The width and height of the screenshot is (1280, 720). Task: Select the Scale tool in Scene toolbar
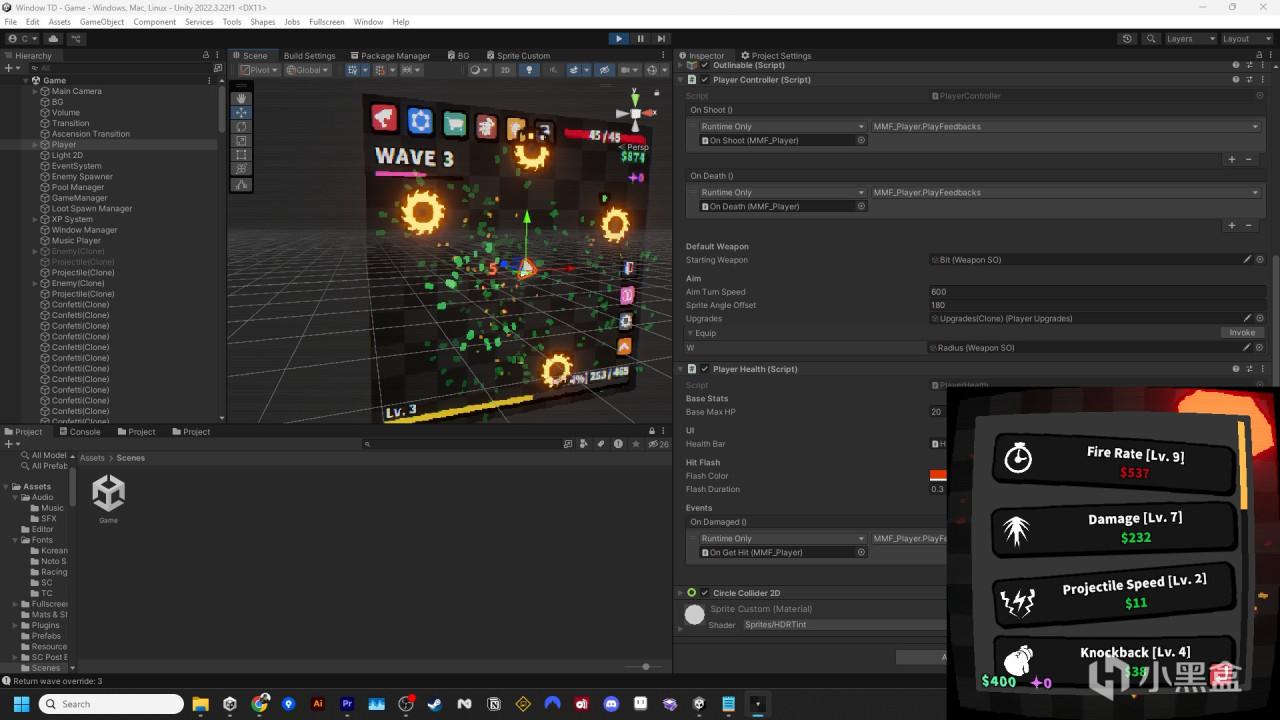point(241,141)
